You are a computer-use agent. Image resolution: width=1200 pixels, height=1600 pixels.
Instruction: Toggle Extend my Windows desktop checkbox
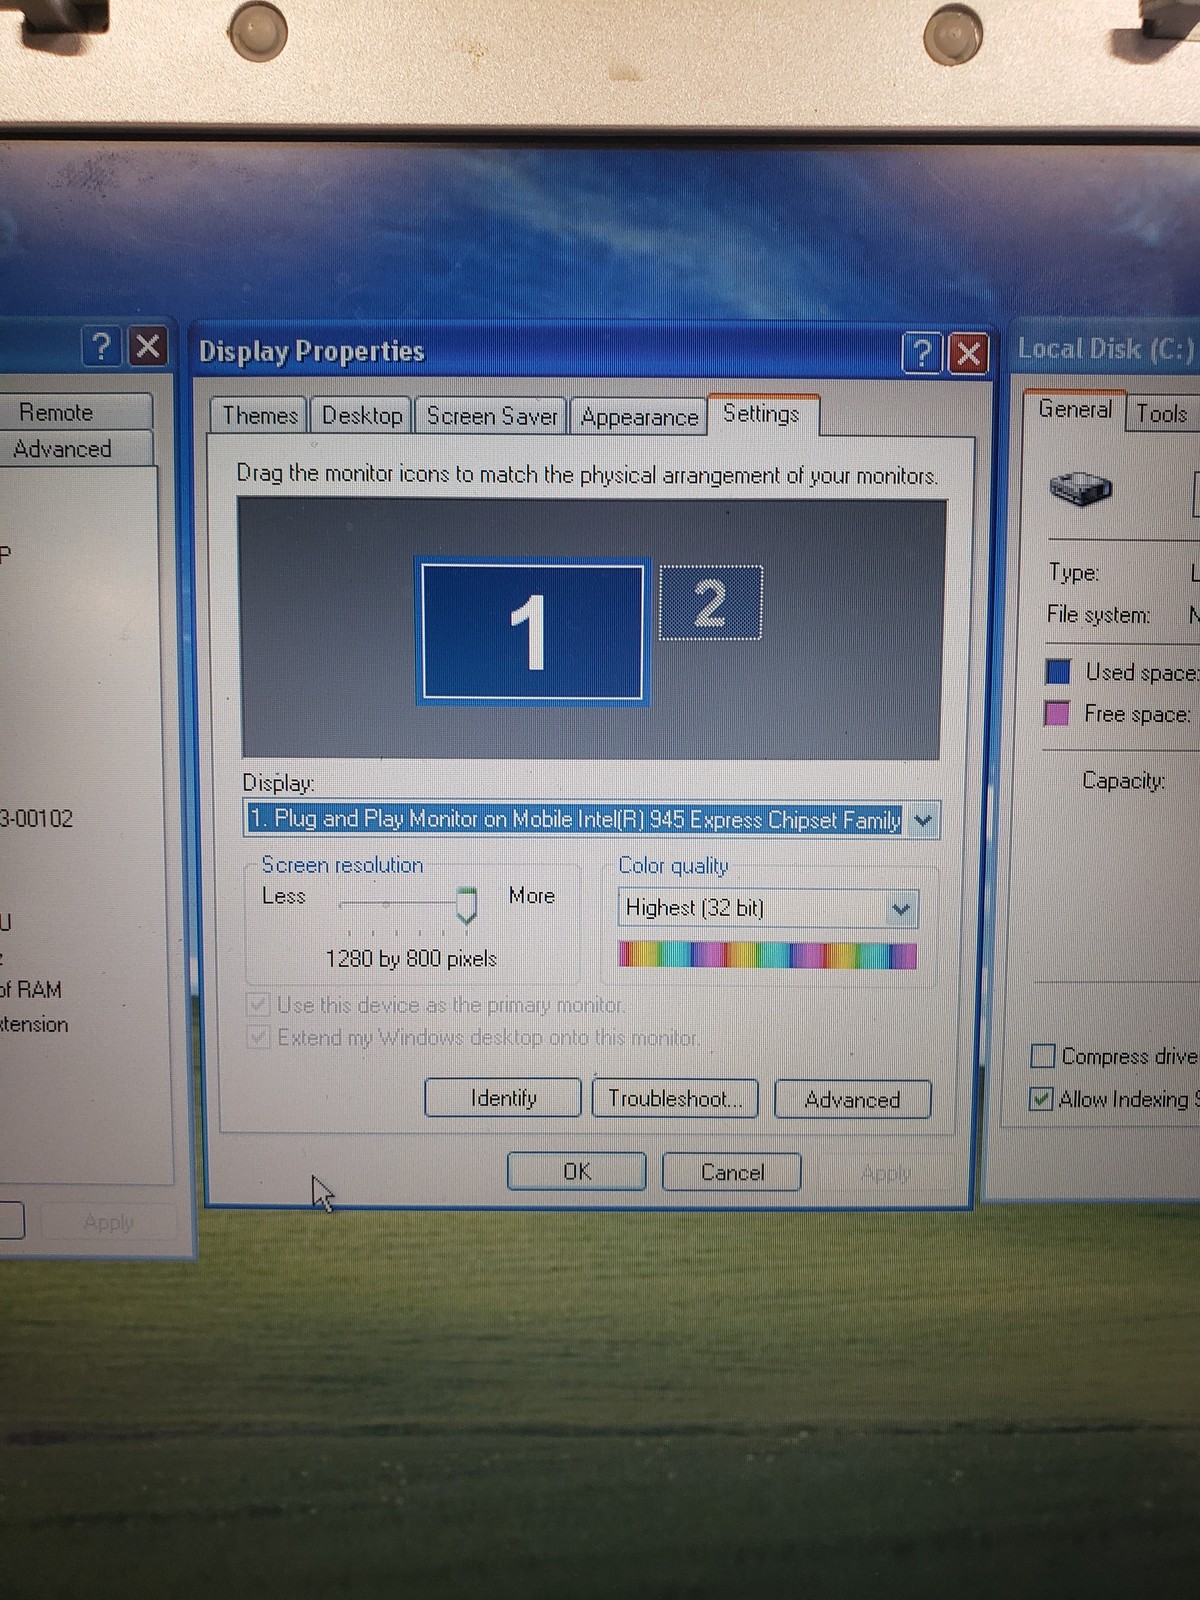(259, 1037)
